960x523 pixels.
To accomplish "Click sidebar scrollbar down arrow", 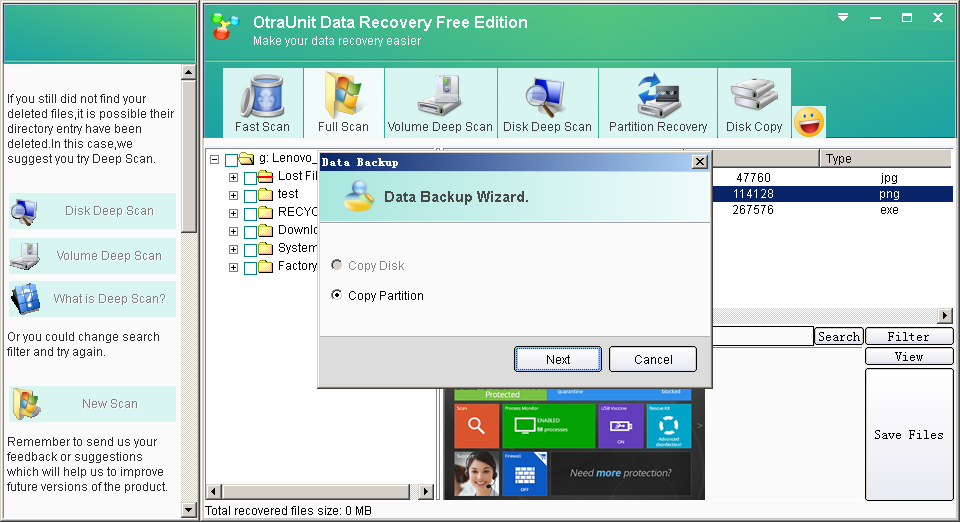I will point(189,510).
